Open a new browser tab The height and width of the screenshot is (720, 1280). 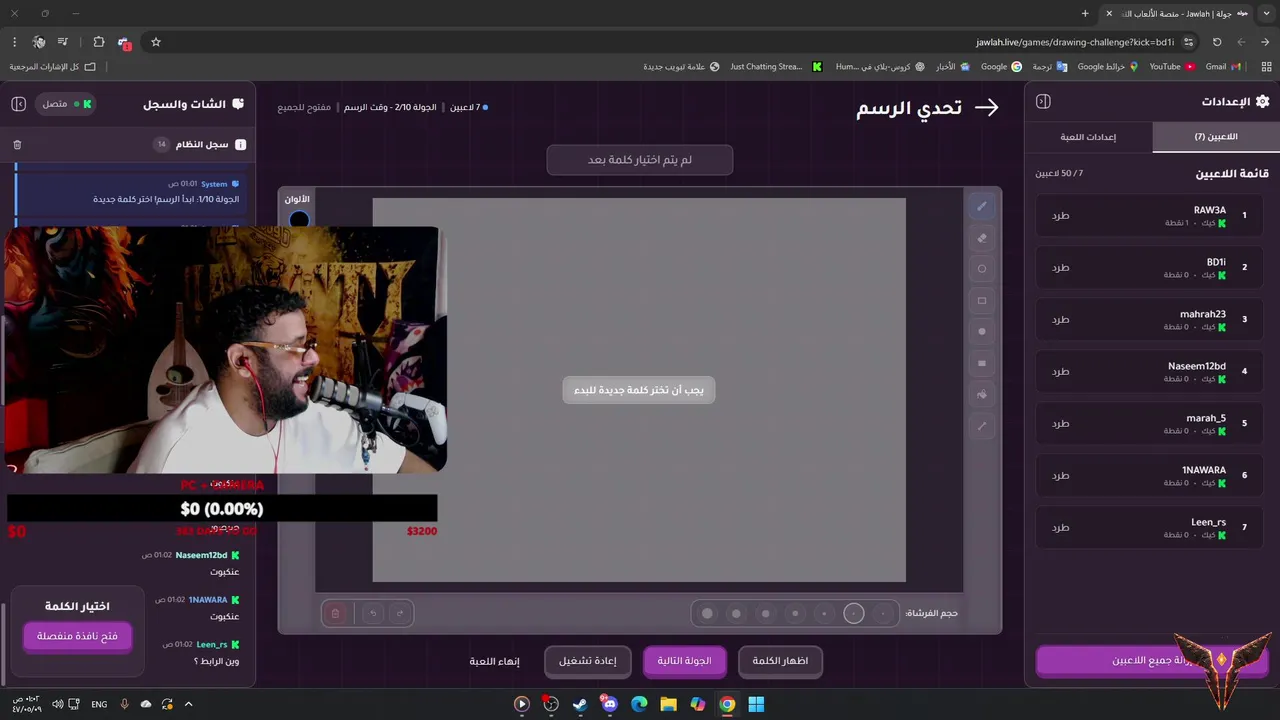click(1085, 13)
